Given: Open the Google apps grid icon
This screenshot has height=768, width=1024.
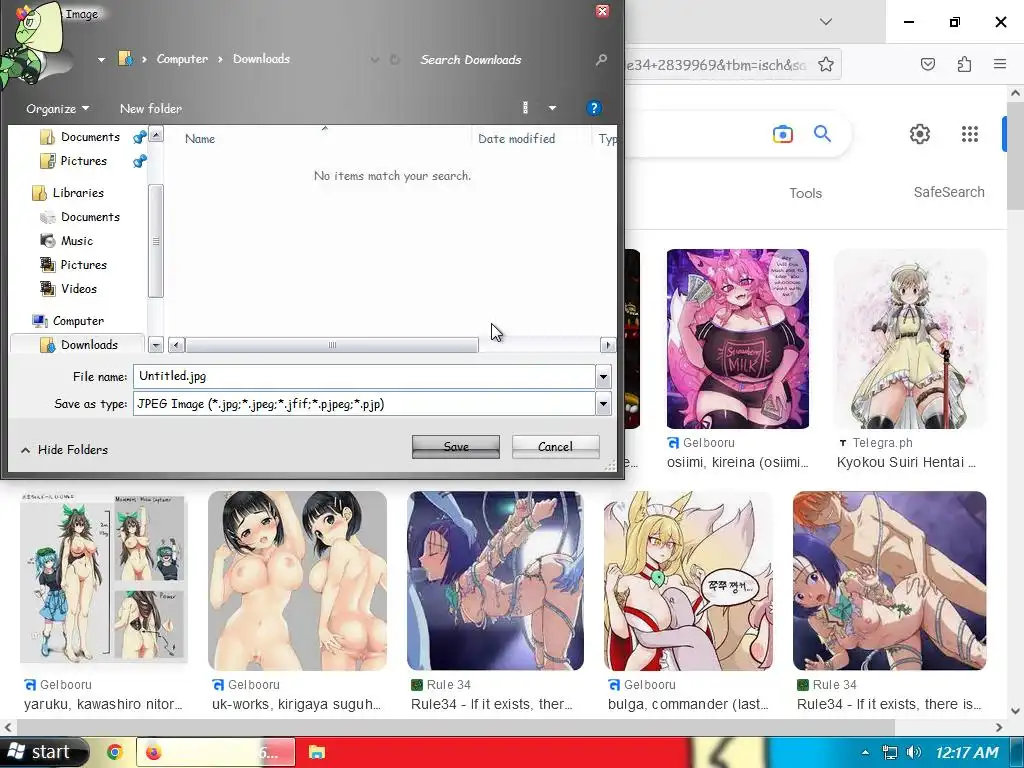Looking at the screenshot, I should 970,134.
